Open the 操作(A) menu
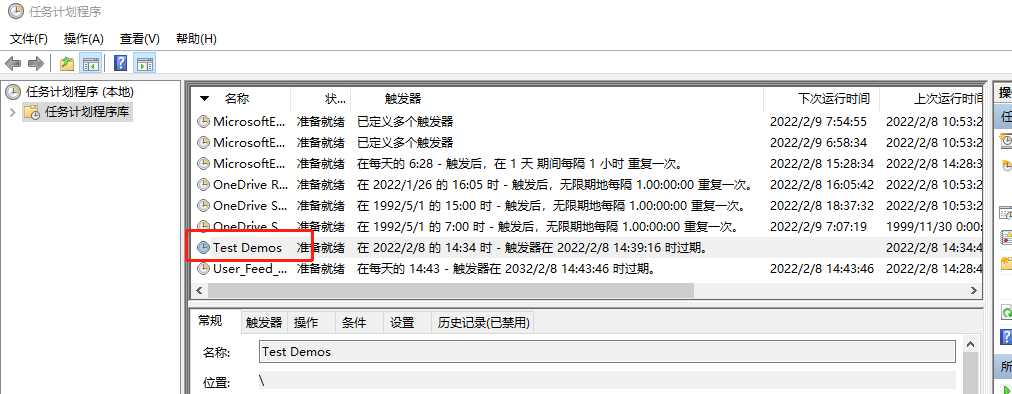 (x=84, y=39)
